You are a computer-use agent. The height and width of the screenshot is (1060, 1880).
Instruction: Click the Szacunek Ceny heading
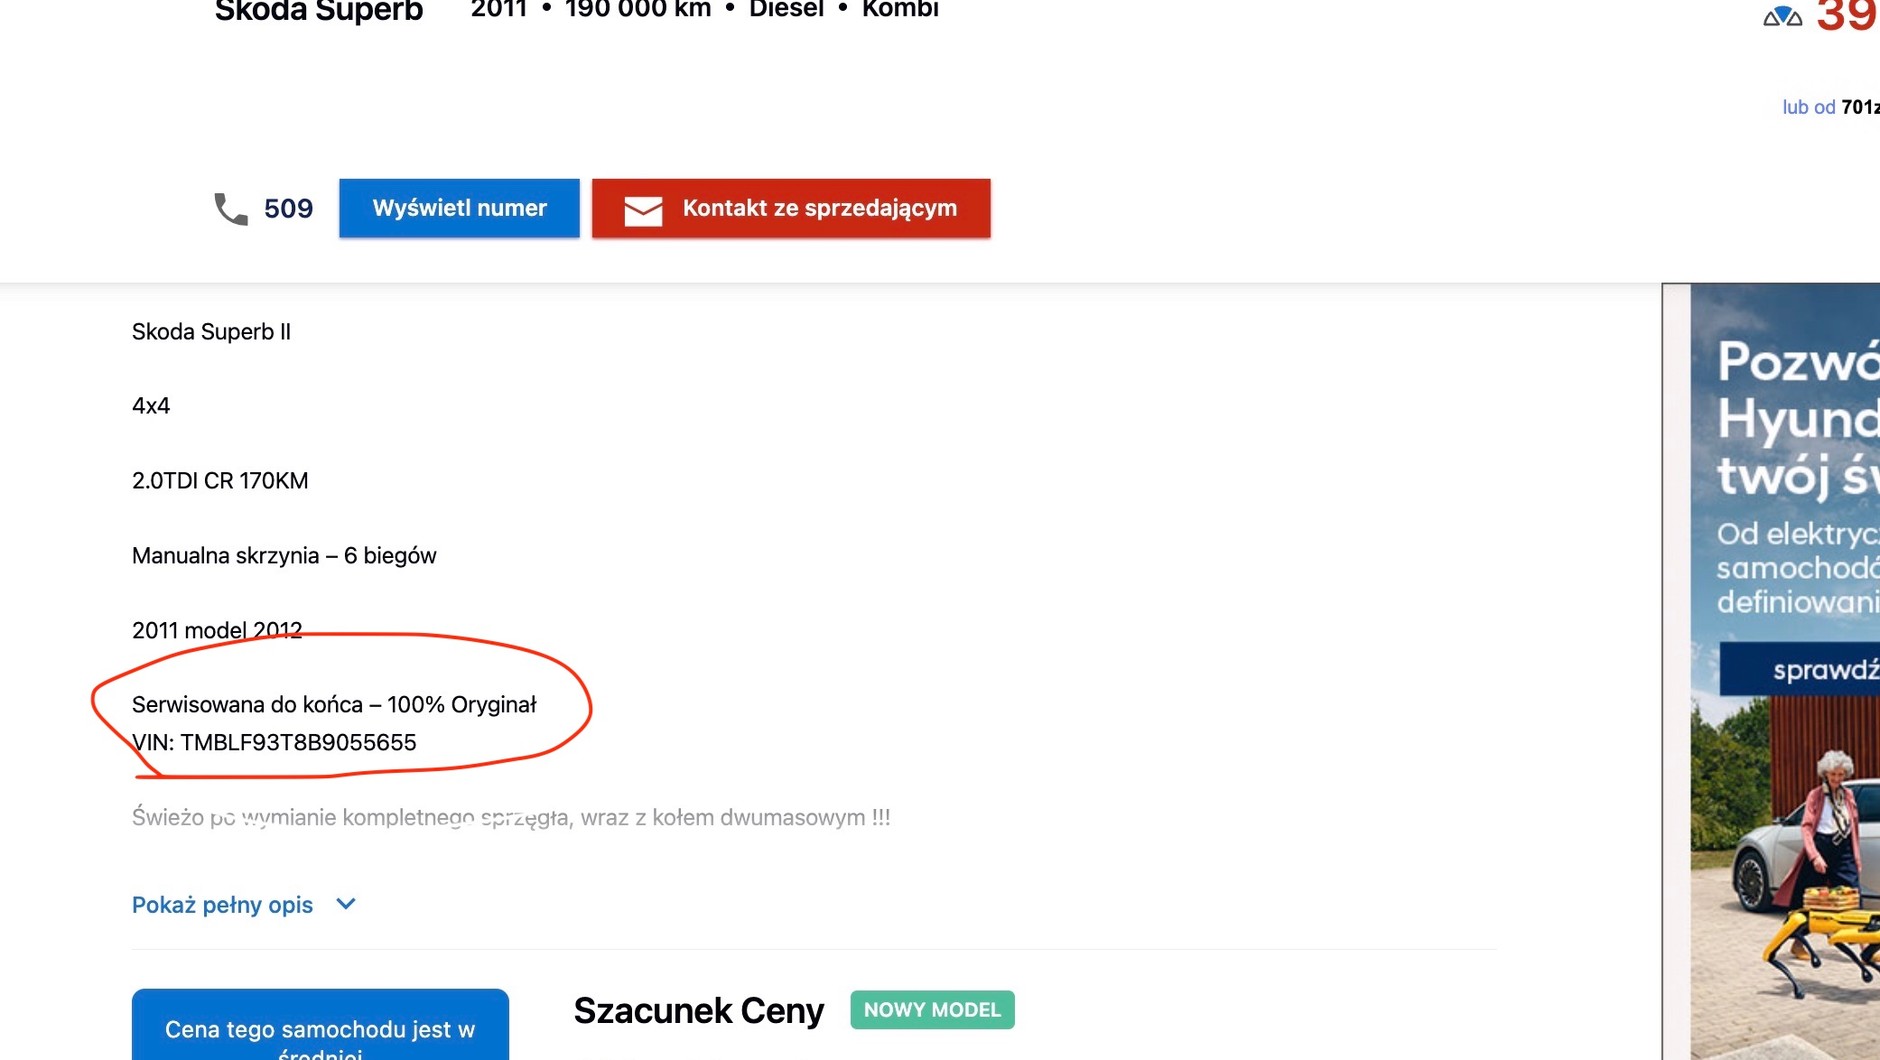click(x=698, y=1011)
